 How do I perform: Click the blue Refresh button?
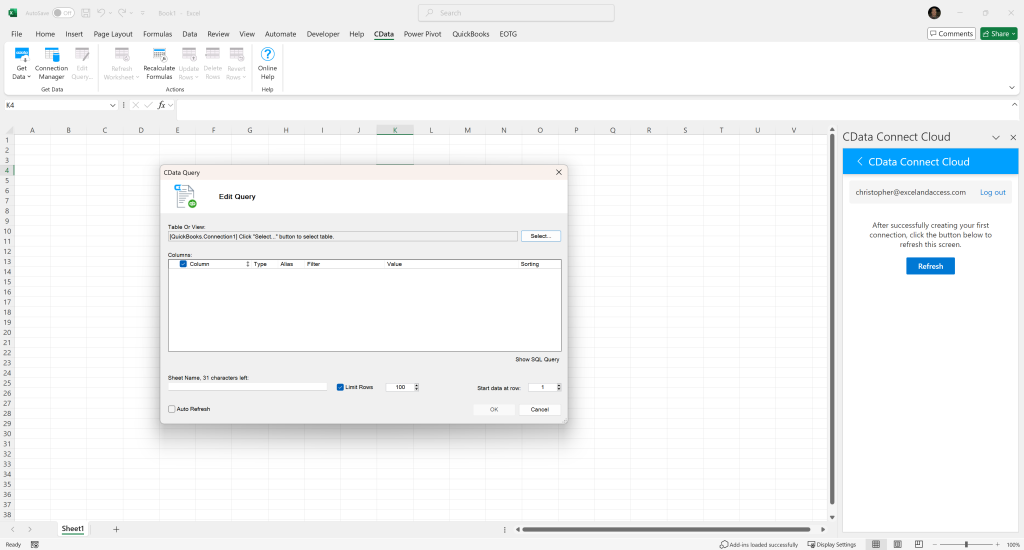[930, 266]
